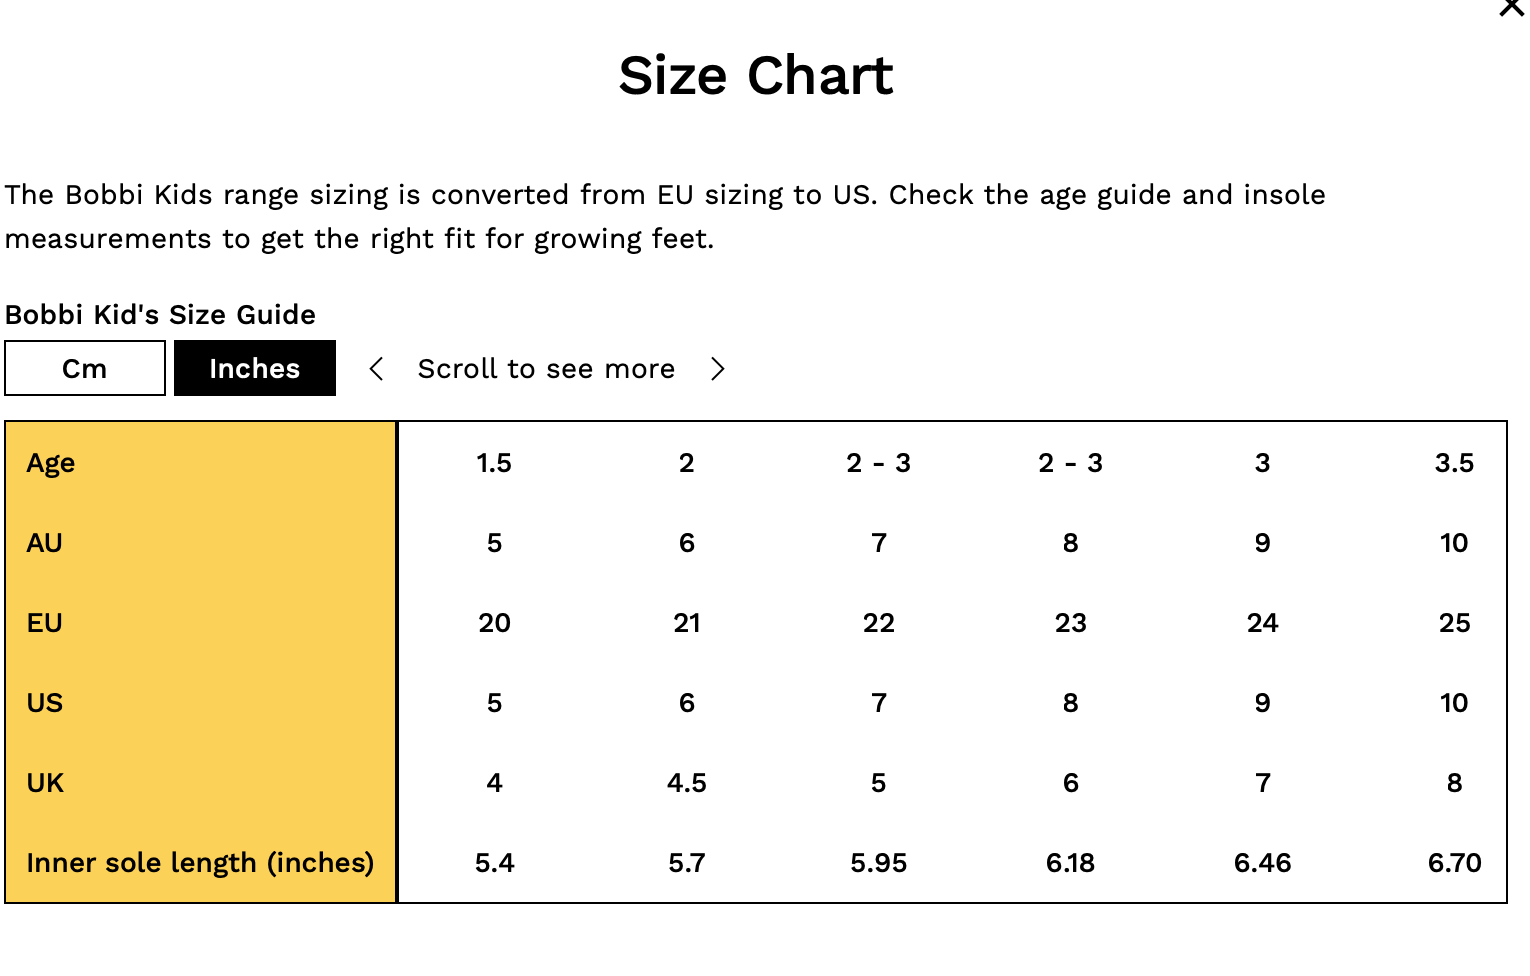This screenshot has width=1530, height=976.
Task: Click the 6.18 inner sole length value
Action: pos(1070,863)
